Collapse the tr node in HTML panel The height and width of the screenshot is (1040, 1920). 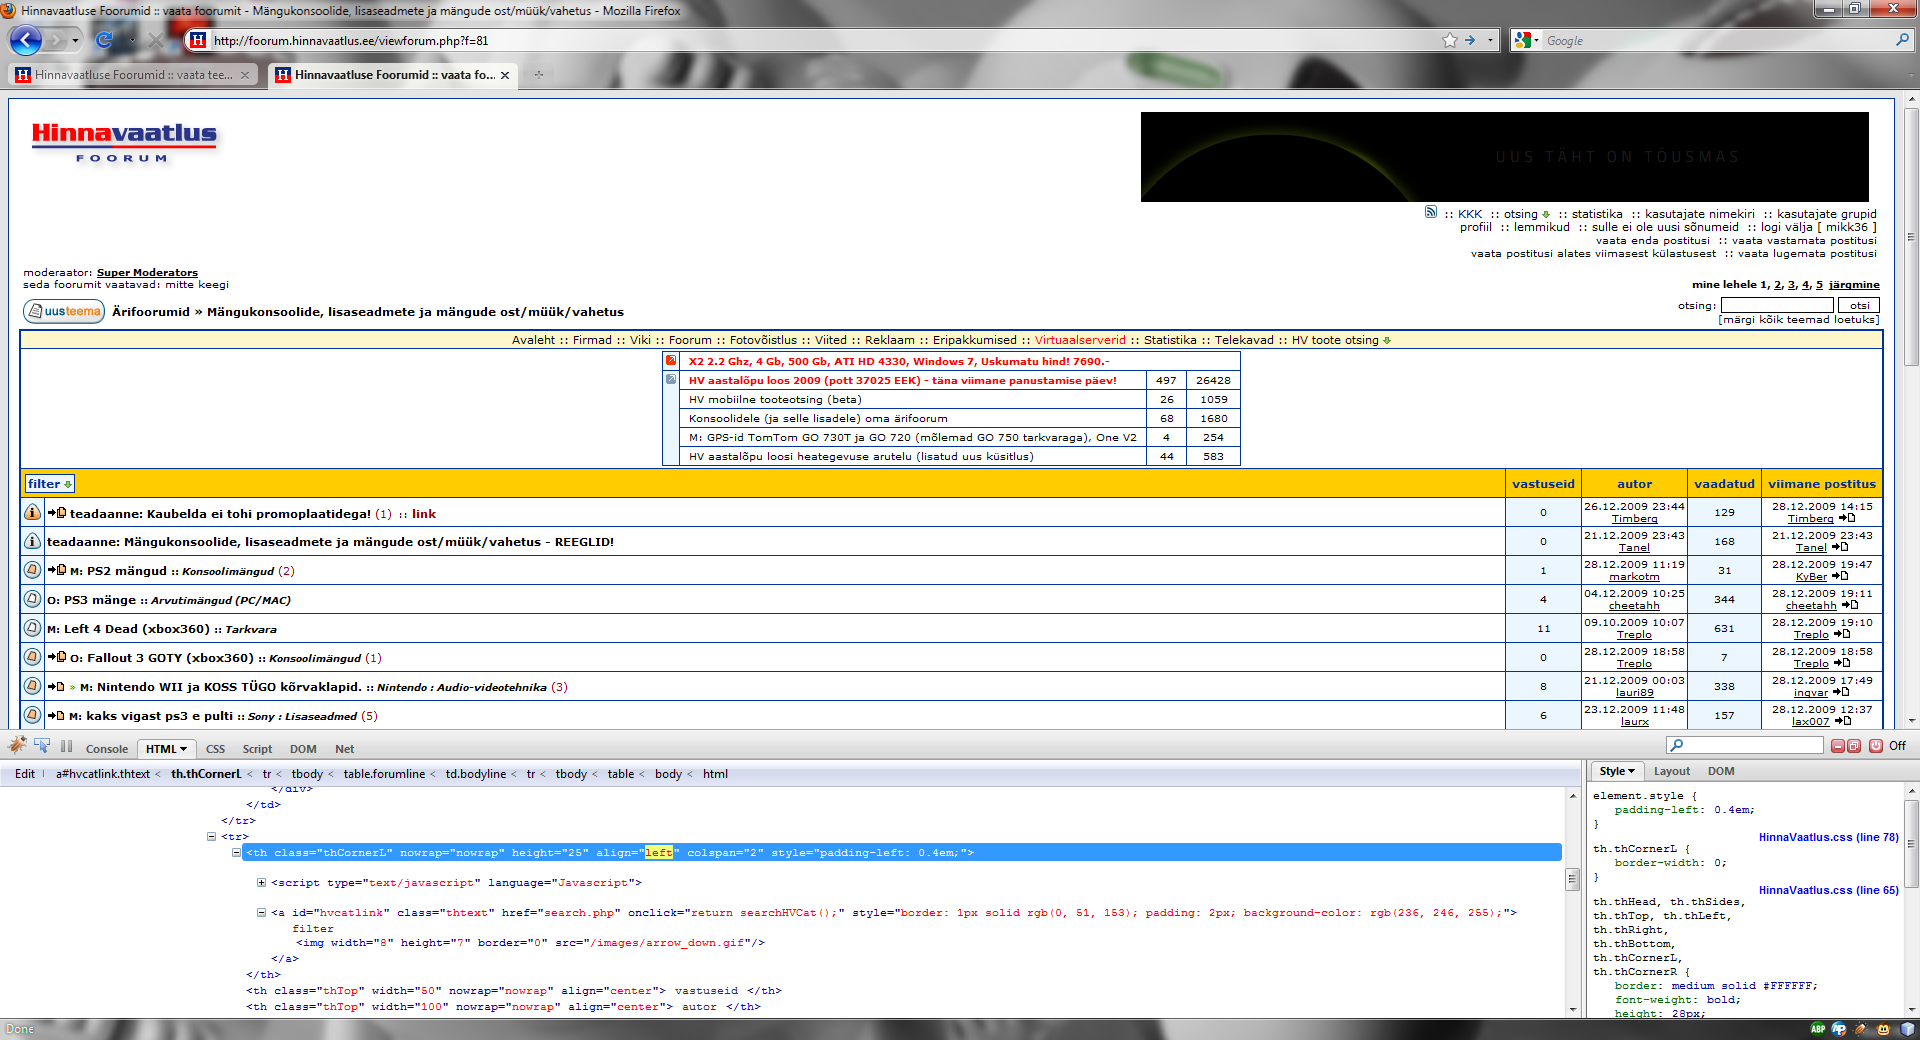211,837
